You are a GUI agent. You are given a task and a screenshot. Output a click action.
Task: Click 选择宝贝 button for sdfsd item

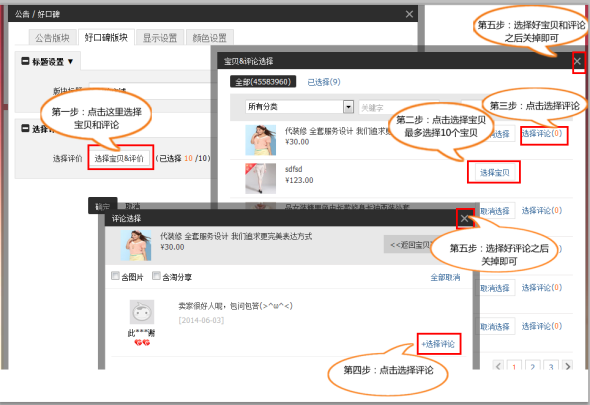point(494,173)
